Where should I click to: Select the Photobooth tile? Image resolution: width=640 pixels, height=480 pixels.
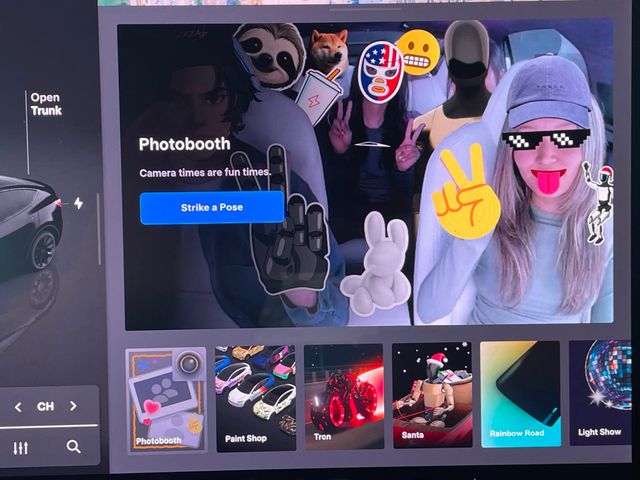165,398
